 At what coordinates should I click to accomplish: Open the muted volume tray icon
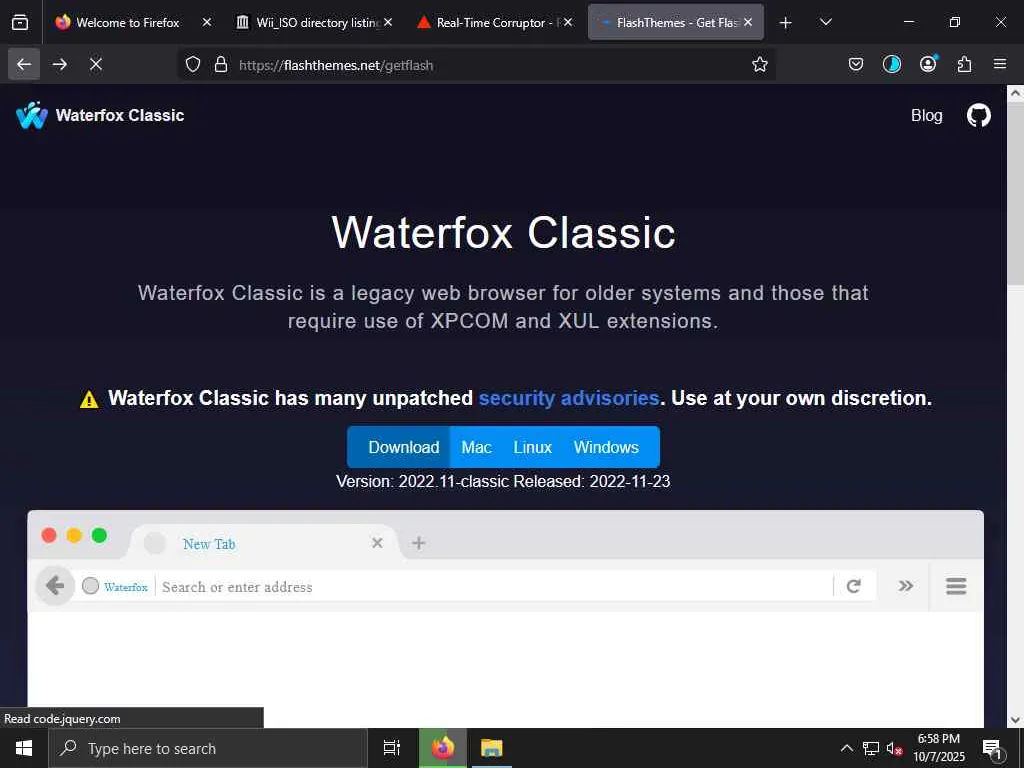click(894, 748)
